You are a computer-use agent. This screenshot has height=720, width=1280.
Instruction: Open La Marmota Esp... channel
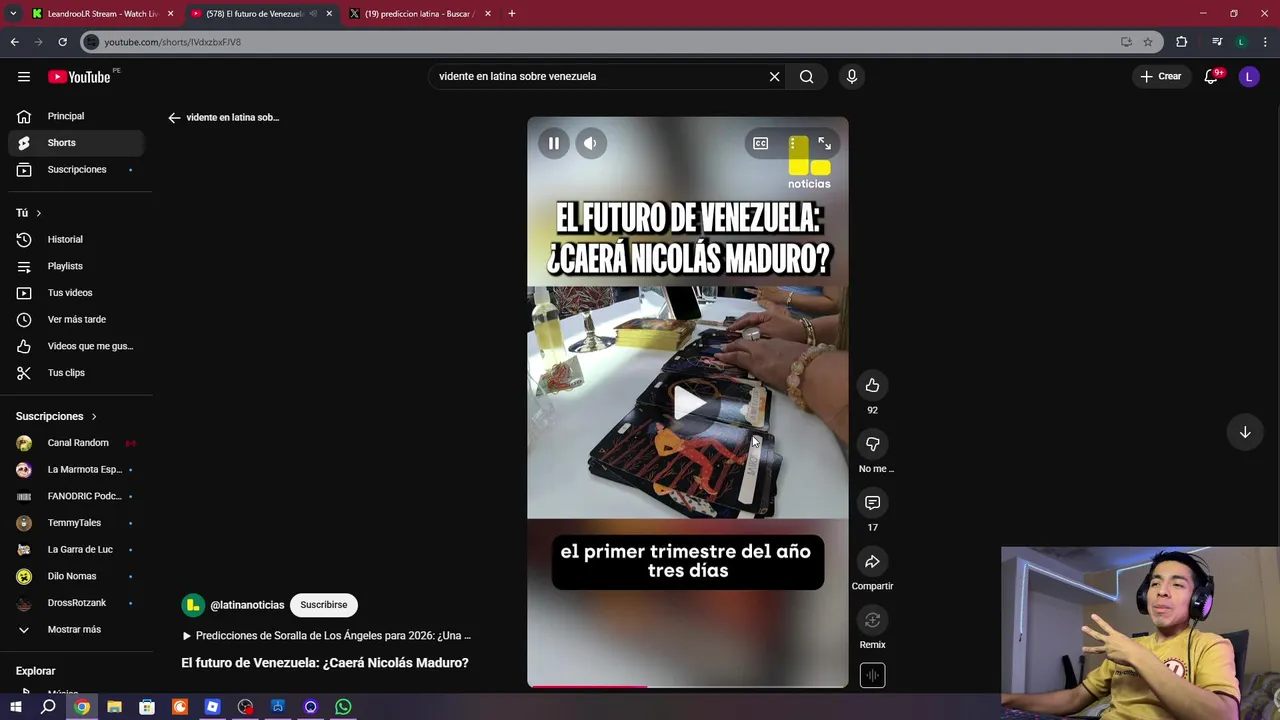click(76, 469)
